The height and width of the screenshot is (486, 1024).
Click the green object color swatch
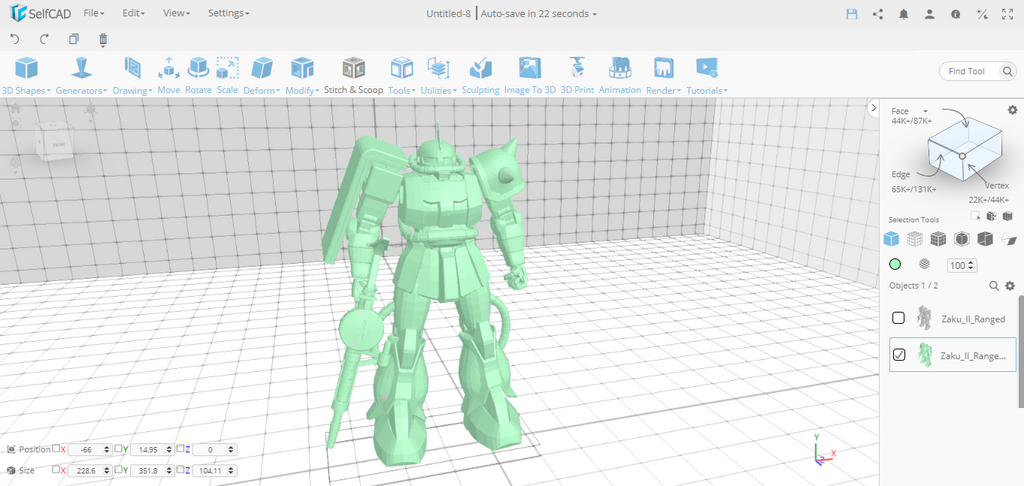point(895,265)
